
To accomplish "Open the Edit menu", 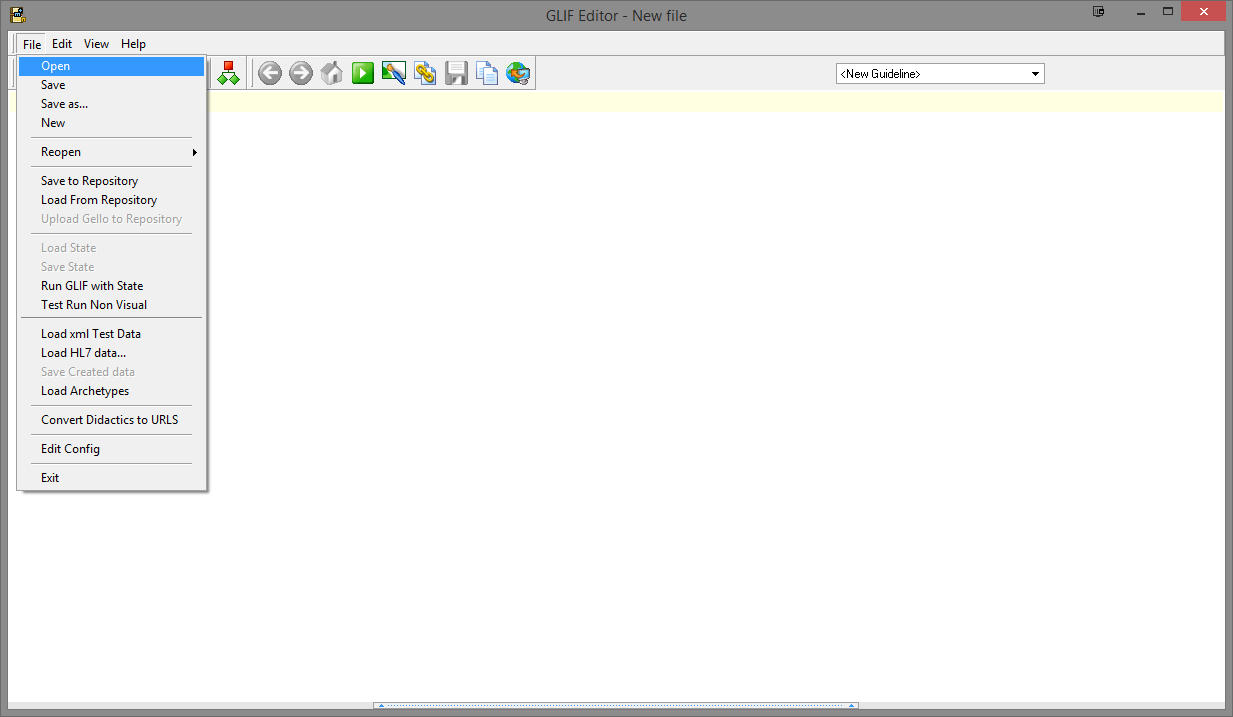I will (62, 44).
